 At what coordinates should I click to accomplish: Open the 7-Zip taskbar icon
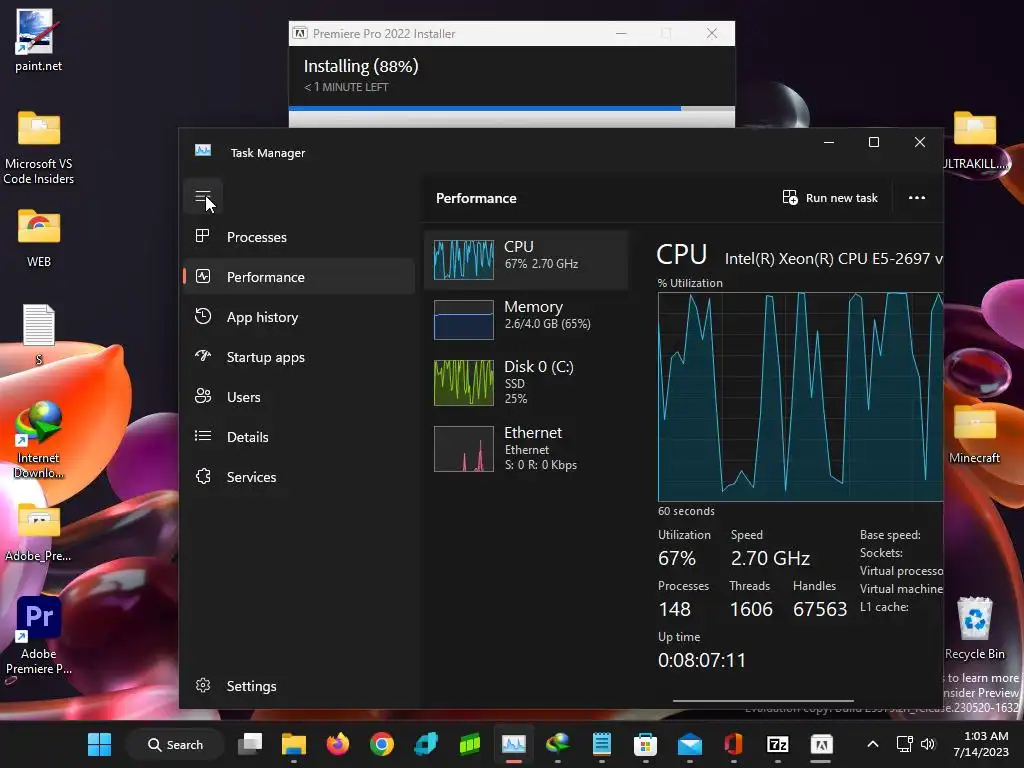coord(777,744)
